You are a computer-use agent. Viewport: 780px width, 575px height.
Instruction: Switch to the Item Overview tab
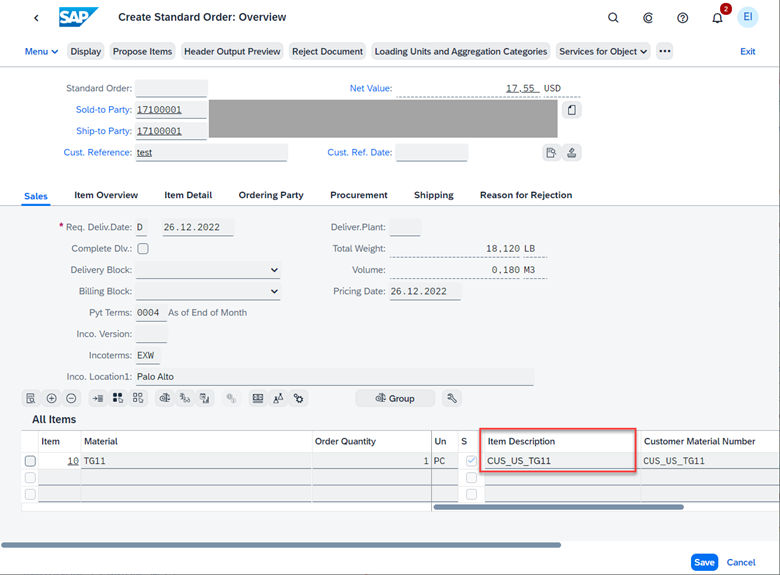point(106,195)
